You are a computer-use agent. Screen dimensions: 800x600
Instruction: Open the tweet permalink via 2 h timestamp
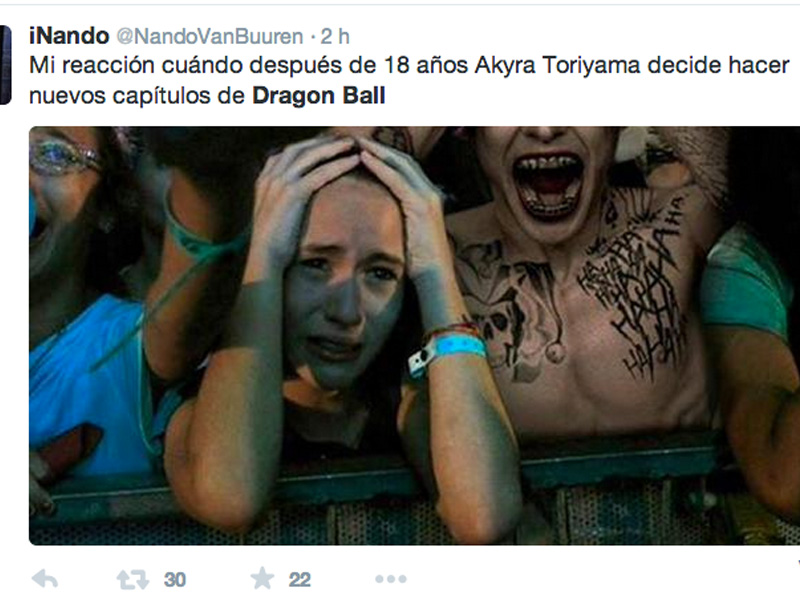click(335, 36)
